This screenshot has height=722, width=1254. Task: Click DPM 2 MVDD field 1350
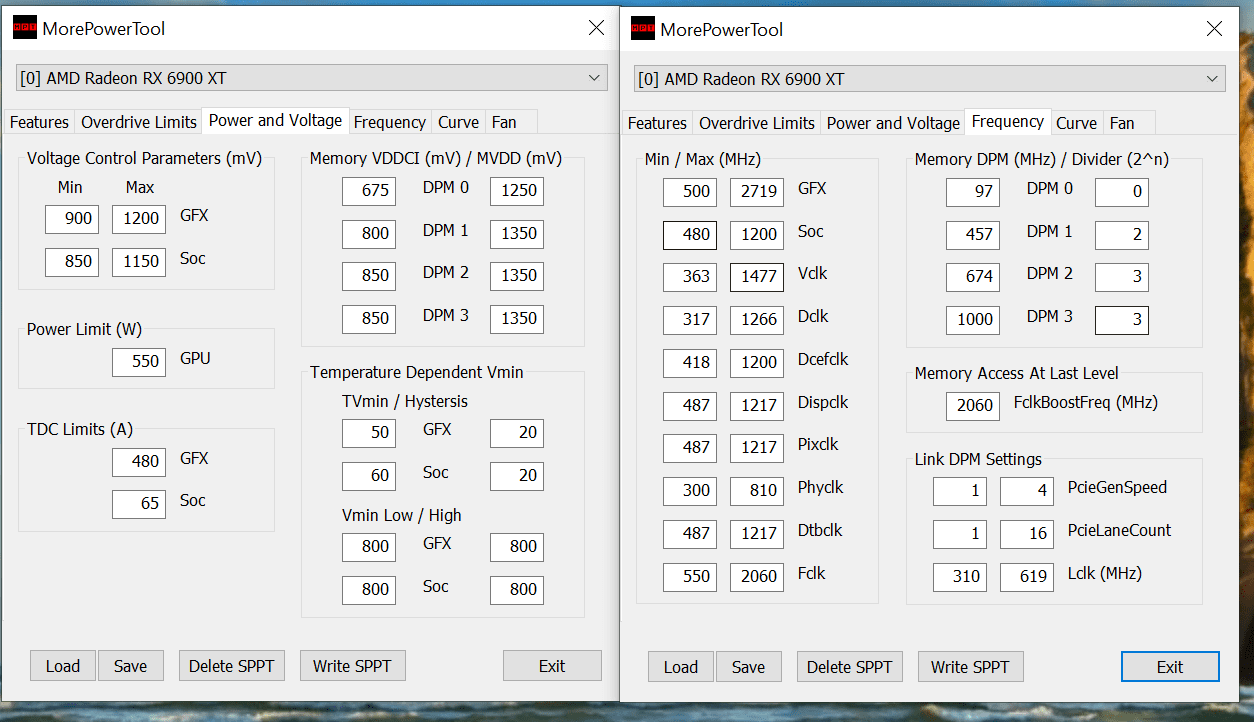pos(517,276)
